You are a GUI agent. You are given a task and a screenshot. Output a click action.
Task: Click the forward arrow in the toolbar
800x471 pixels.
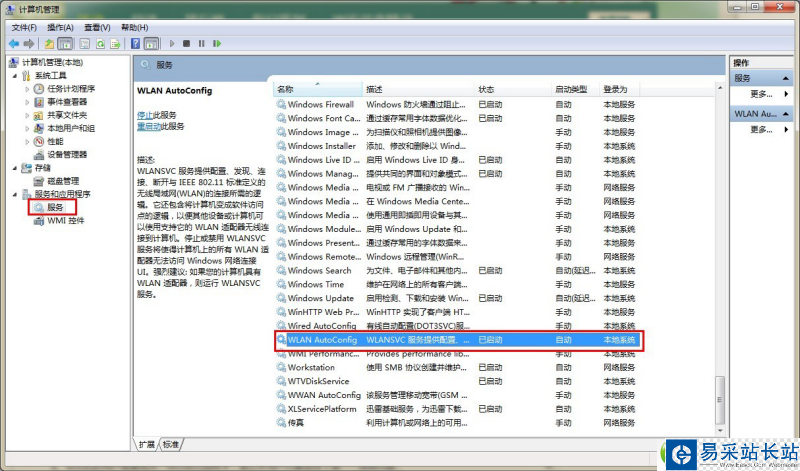(x=30, y=44)
